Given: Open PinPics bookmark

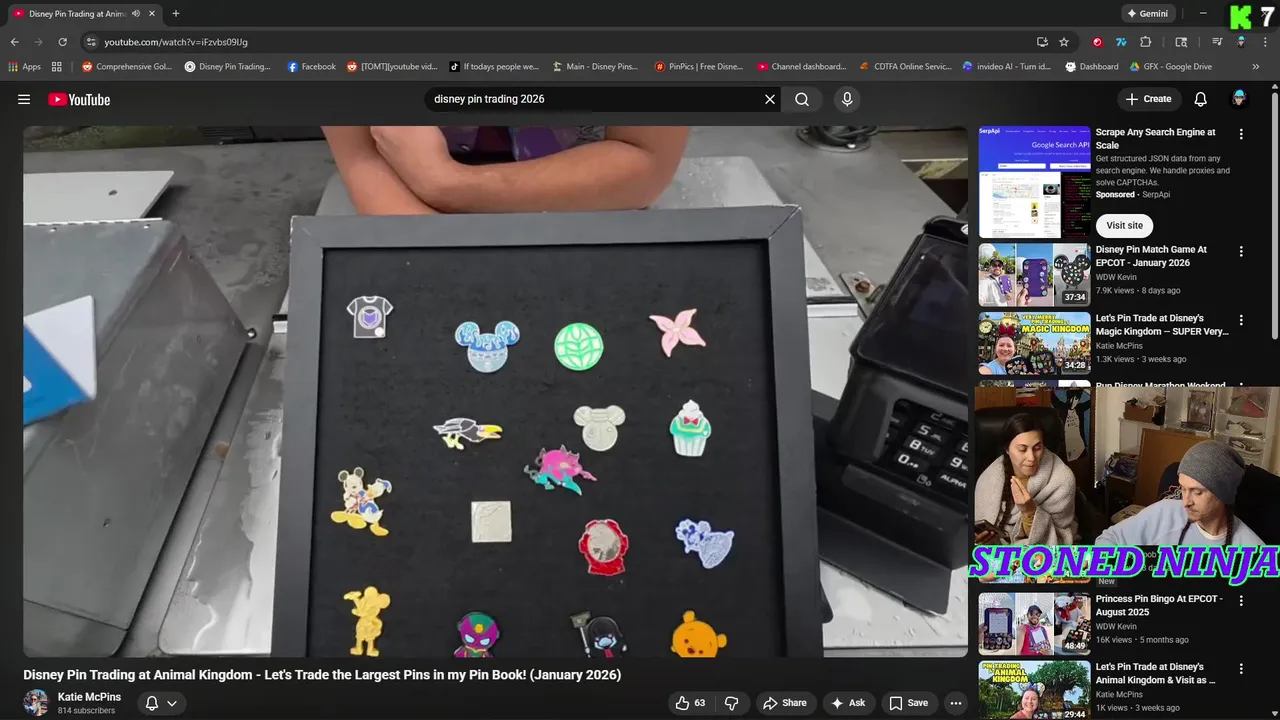Looking at the screenshot, I should point(699,67).
